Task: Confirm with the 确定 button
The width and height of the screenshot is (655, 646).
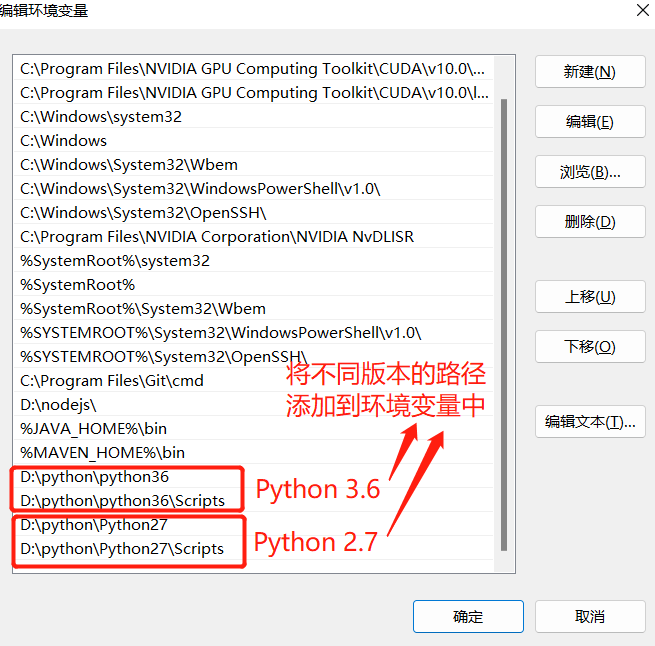Action: tap(468, 616)
